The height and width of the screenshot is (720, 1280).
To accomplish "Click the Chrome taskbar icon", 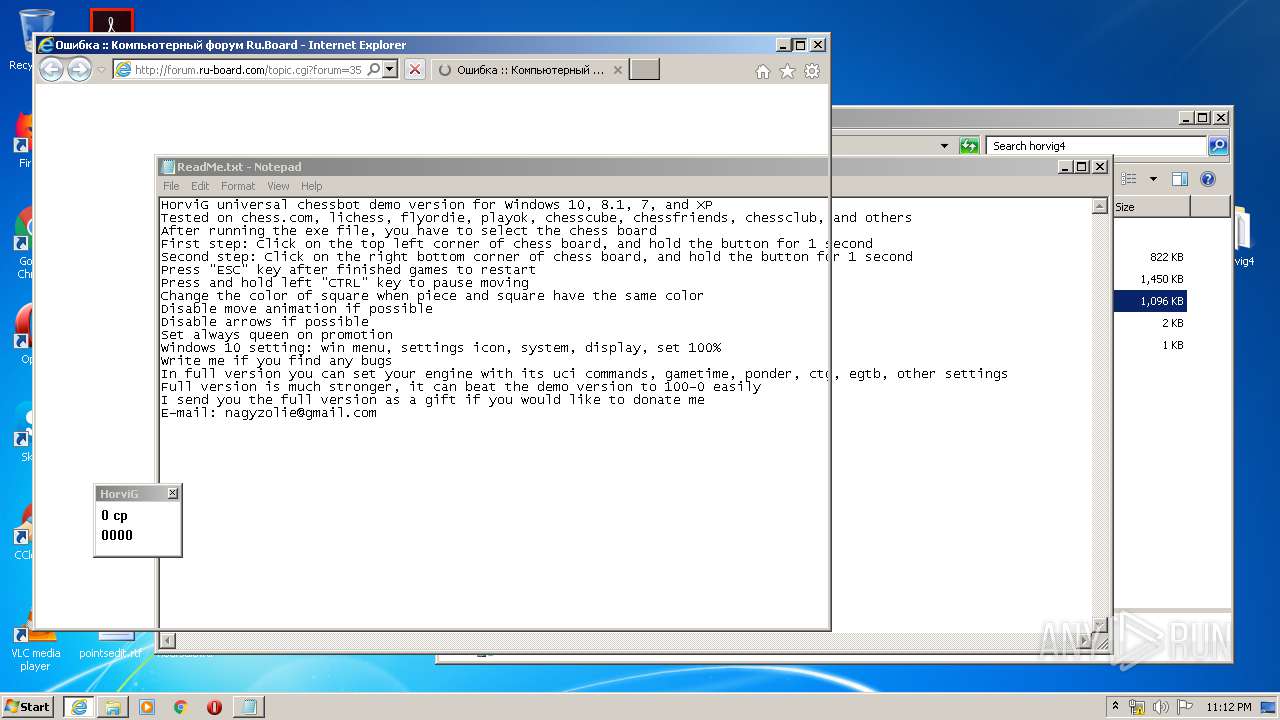I will 180,706.
